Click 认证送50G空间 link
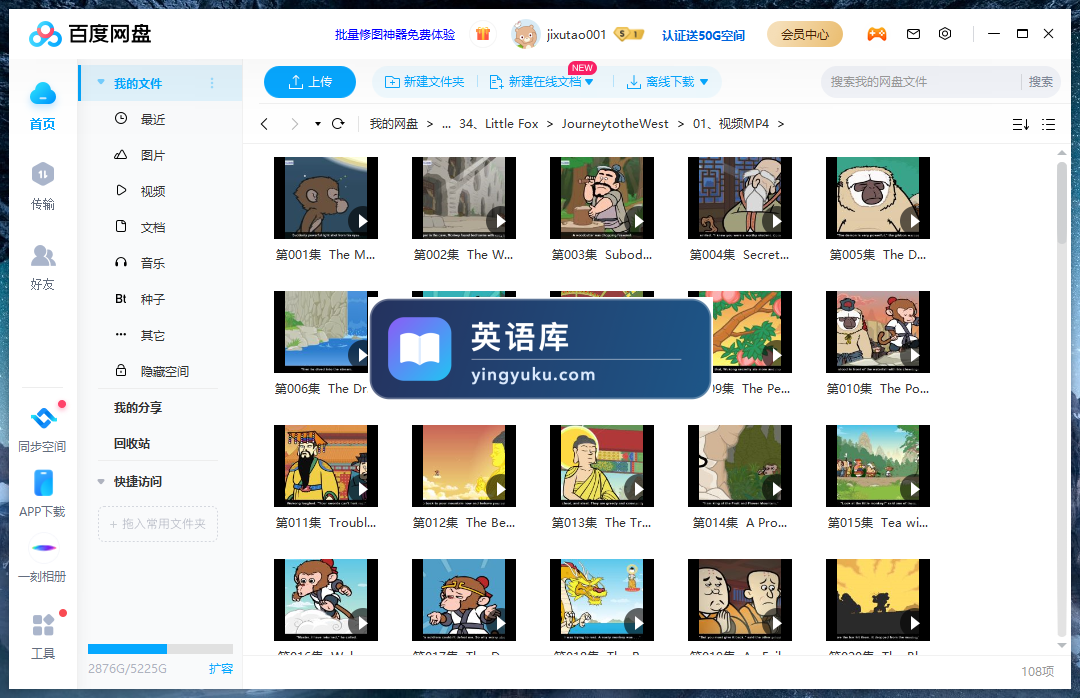The image size is (1080, 698). tap(703, 35)
